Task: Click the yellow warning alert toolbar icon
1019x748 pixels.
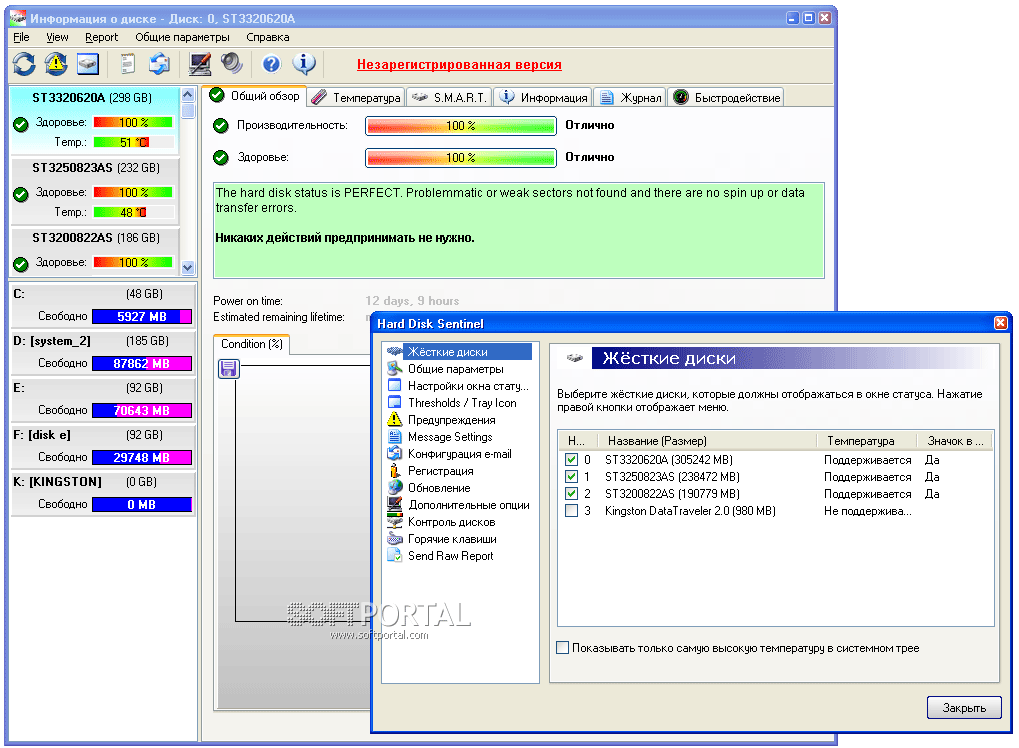Action: tap(56, 64)
